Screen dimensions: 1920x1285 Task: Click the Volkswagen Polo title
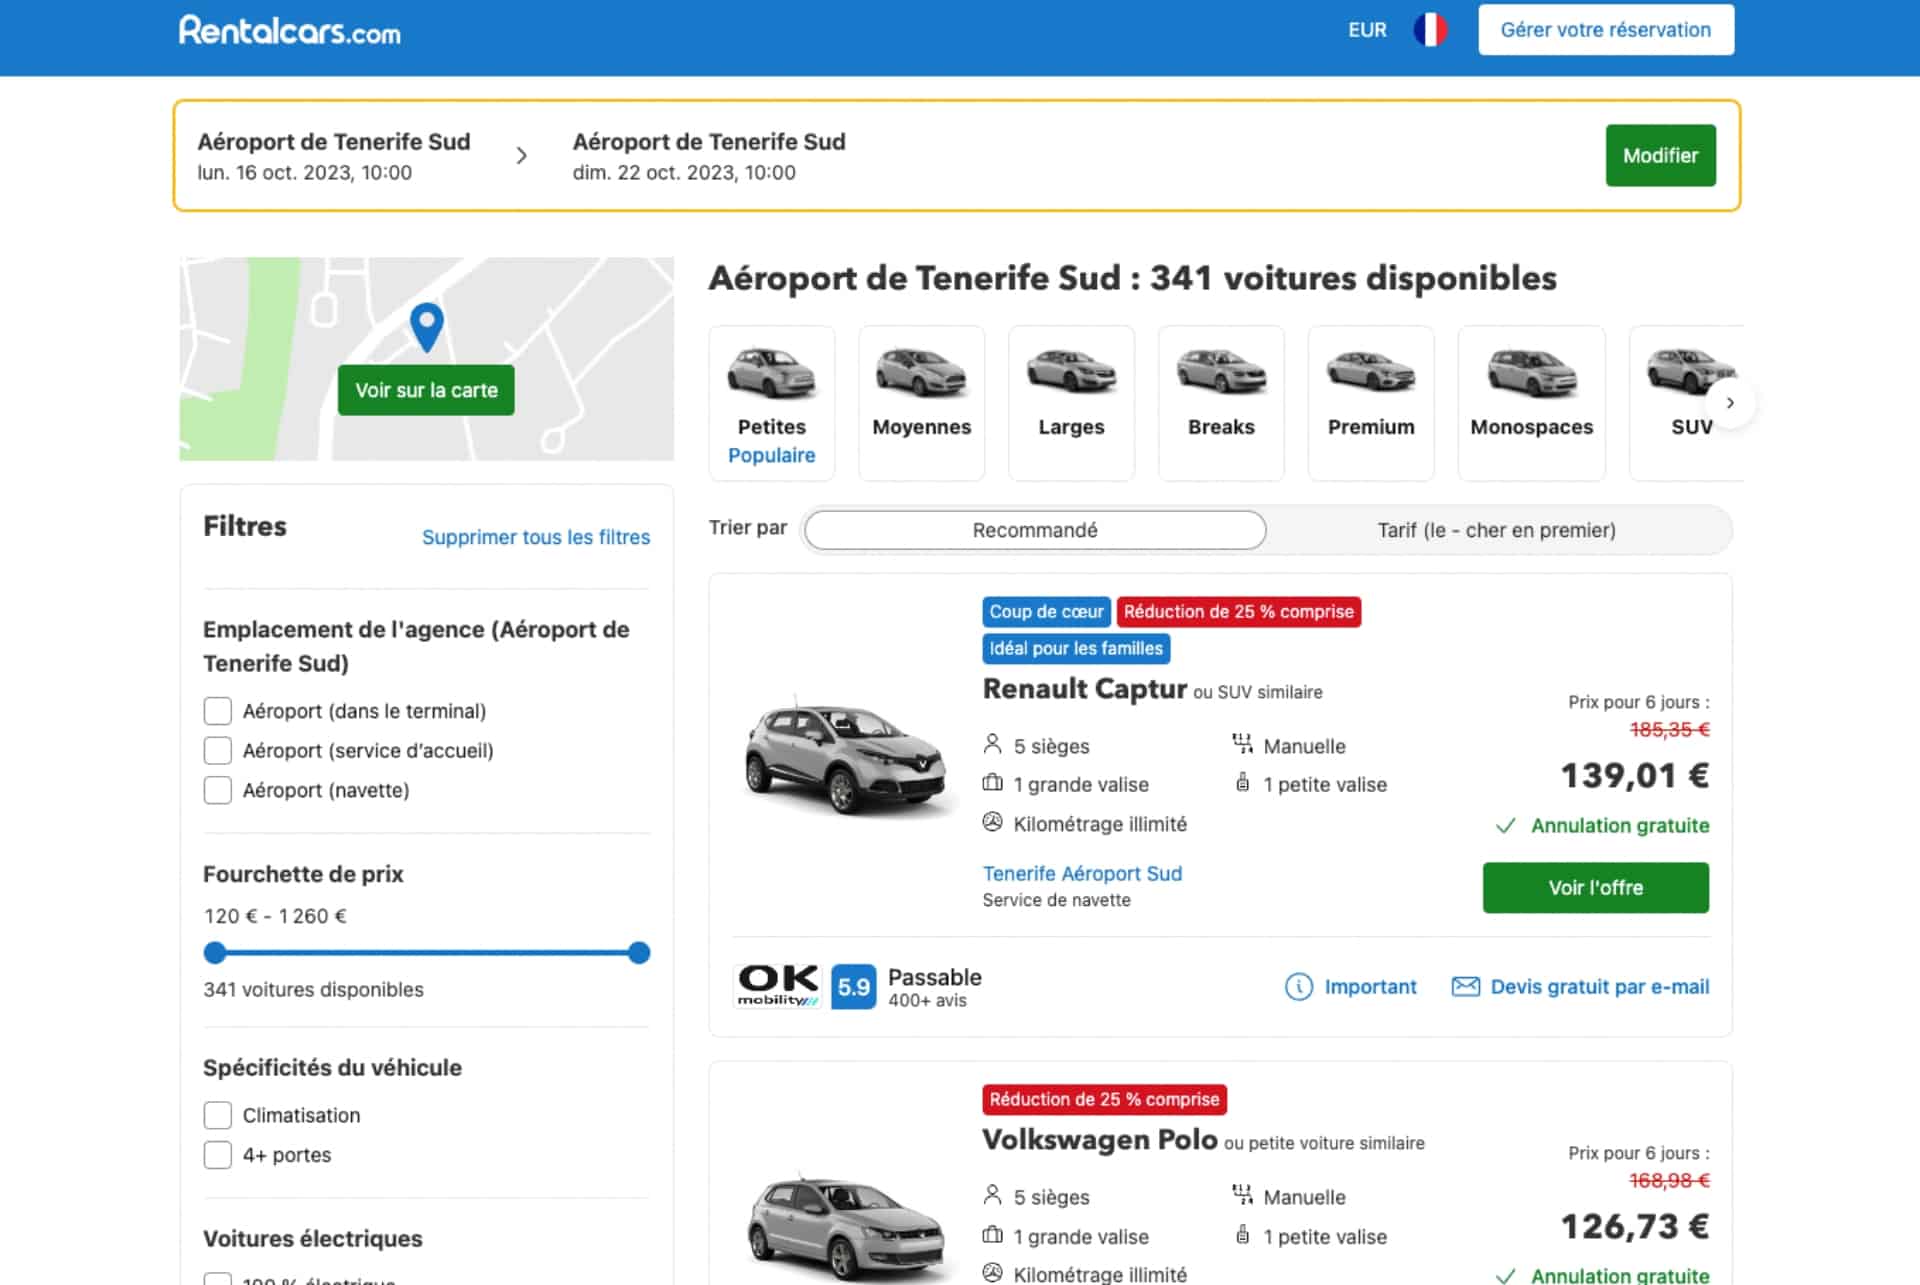tap(1100, 1140)
